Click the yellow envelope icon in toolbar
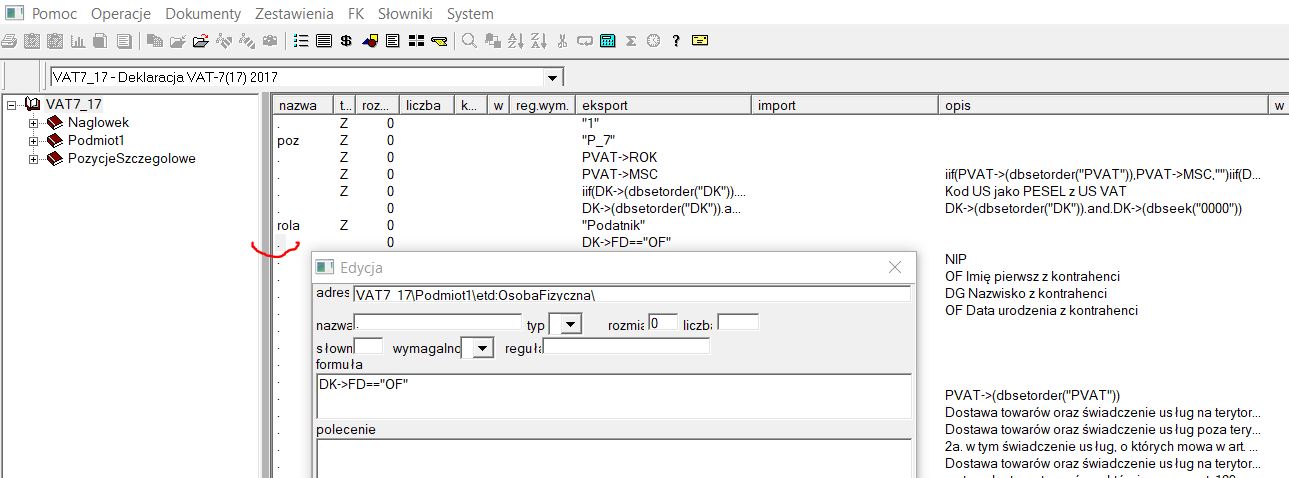 [700, 41]
